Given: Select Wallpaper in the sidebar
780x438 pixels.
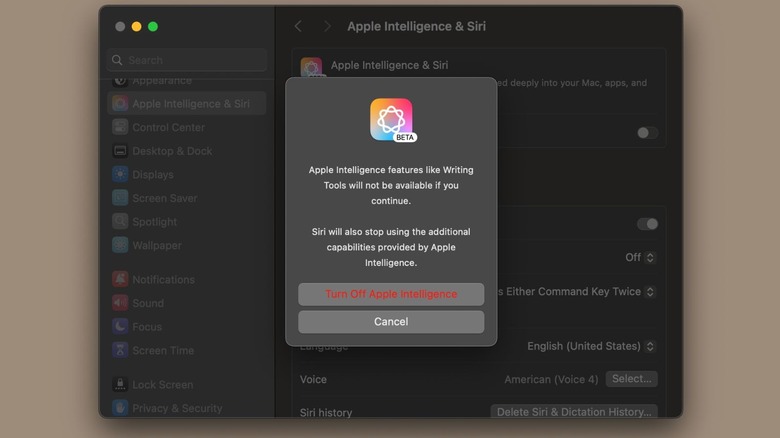Looking at the screenshot, I should coord(187,245).
